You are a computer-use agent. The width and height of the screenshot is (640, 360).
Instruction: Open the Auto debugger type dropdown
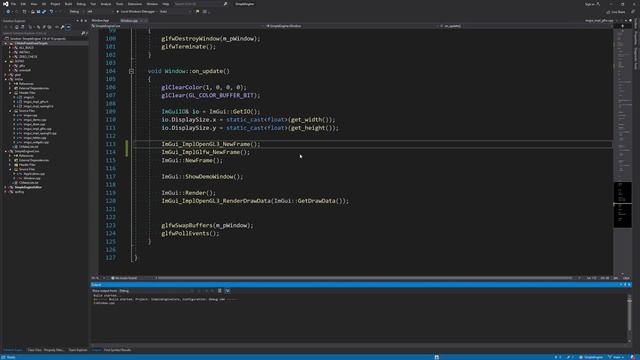175,12
